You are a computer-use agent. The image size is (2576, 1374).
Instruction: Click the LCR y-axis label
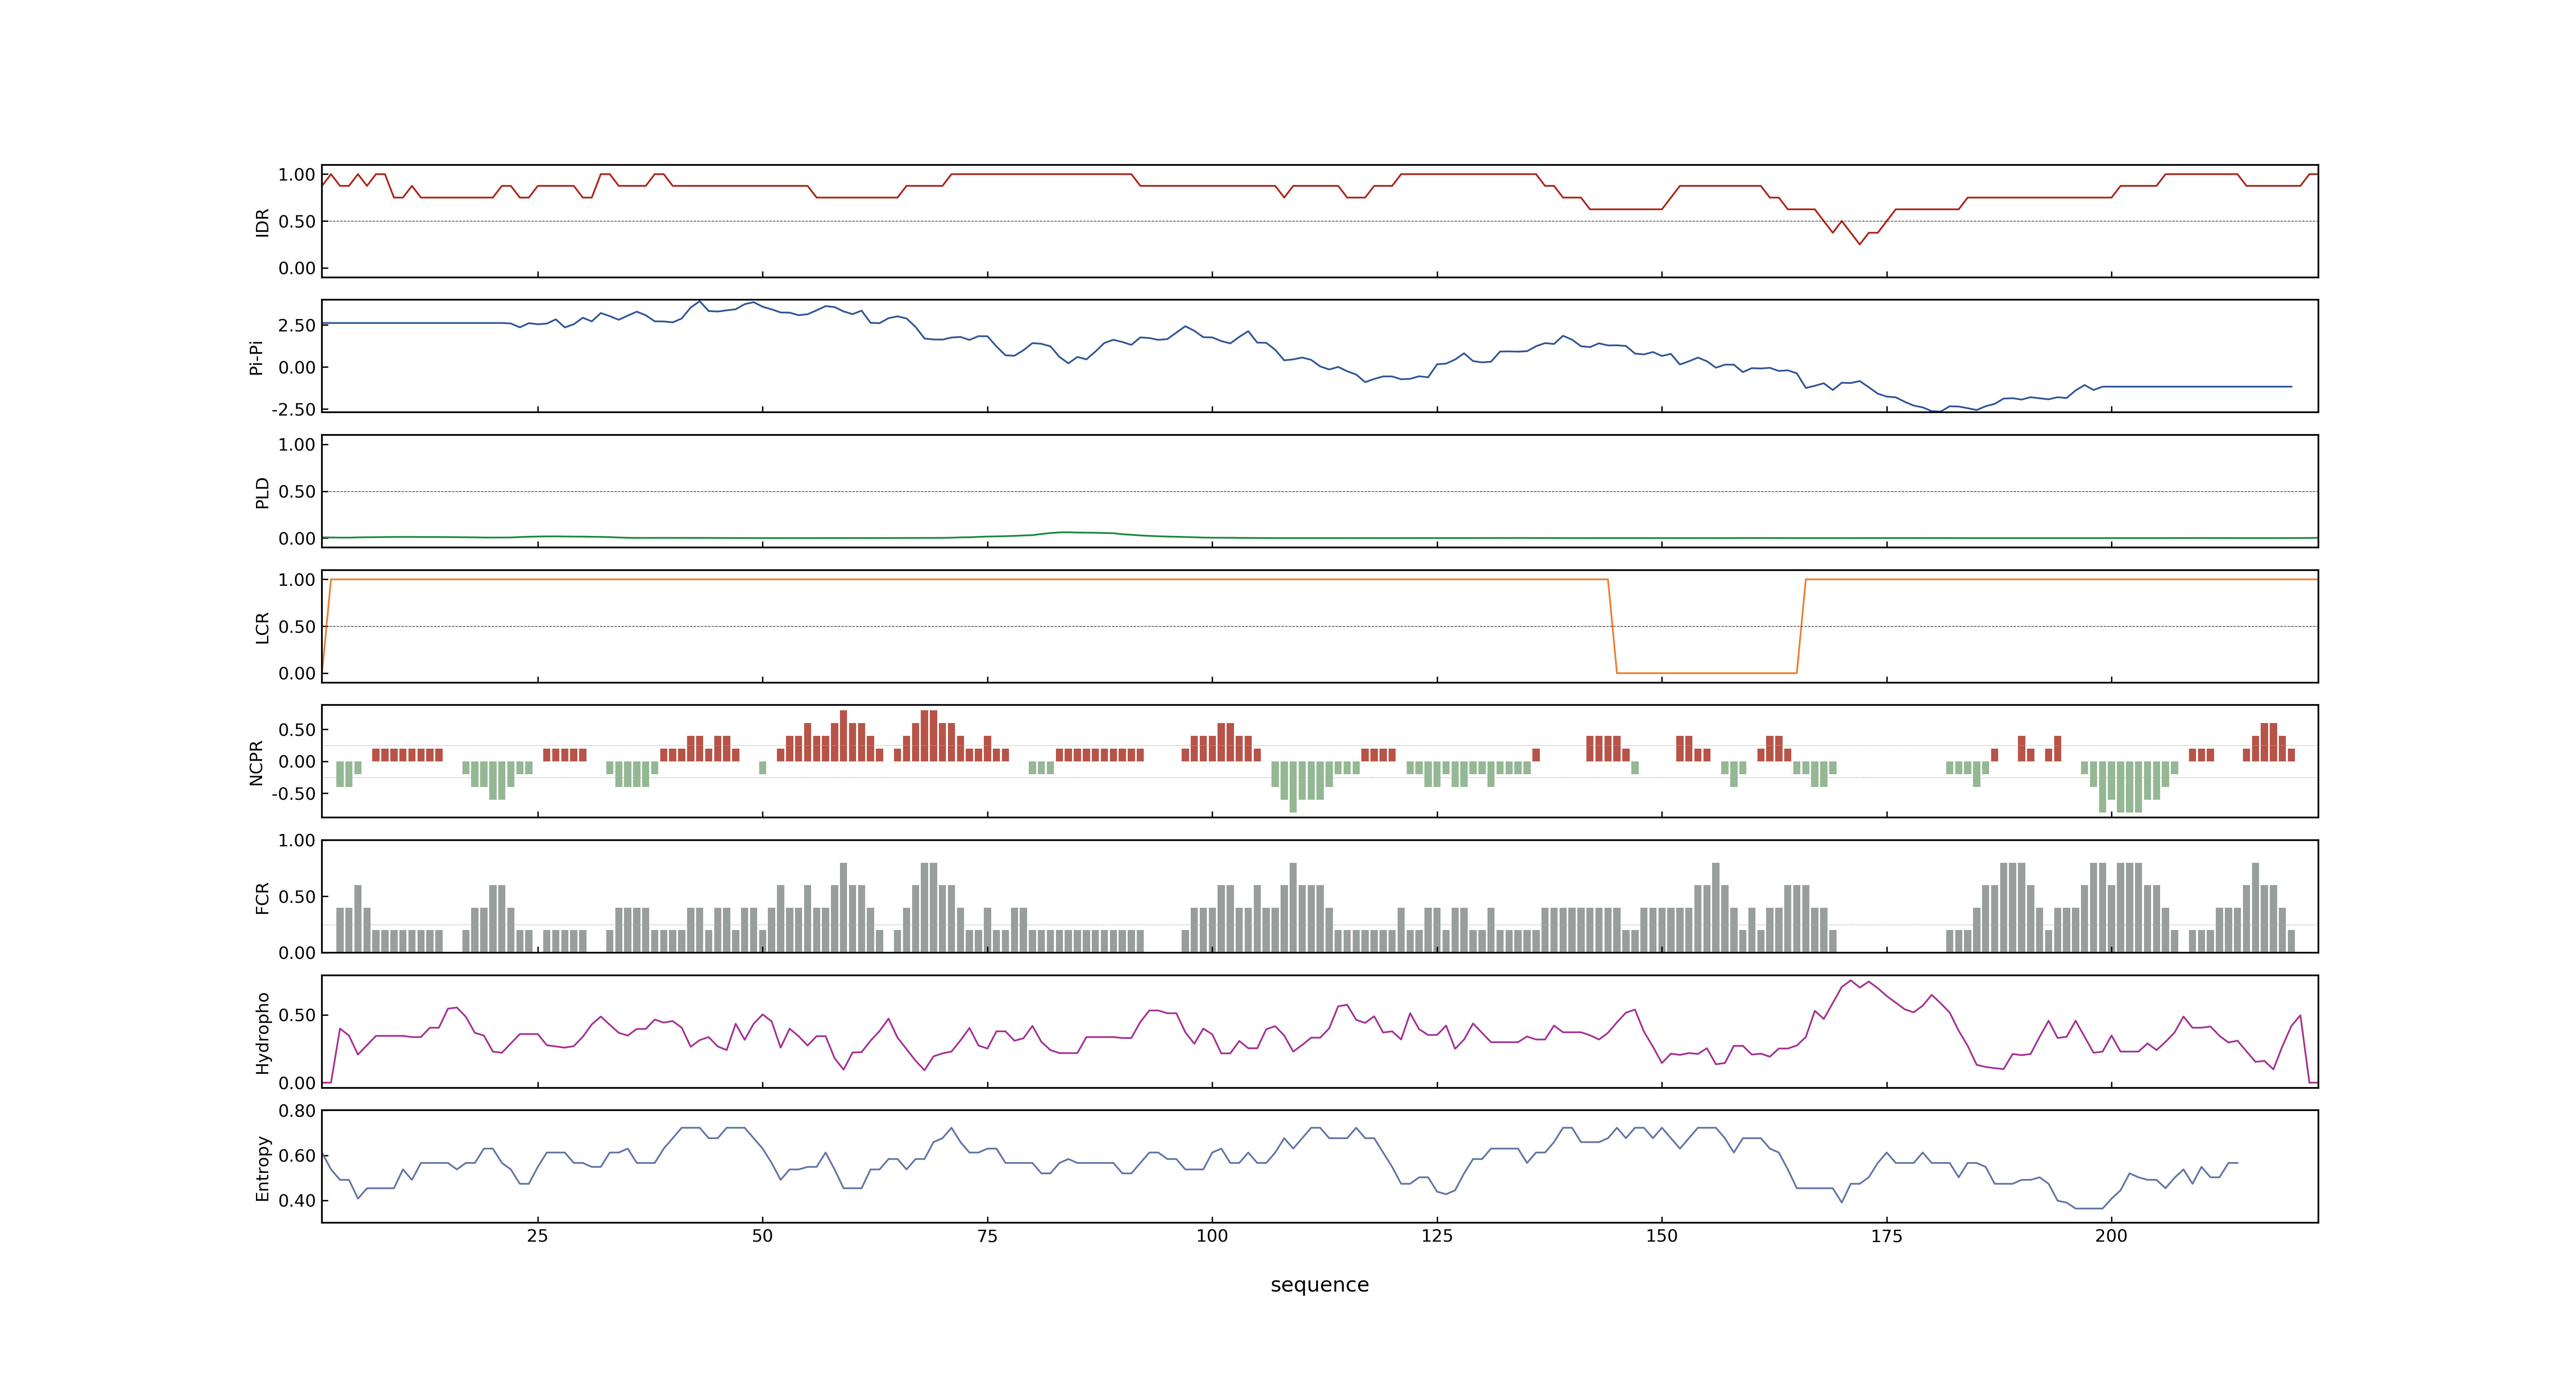click(263, 627)
